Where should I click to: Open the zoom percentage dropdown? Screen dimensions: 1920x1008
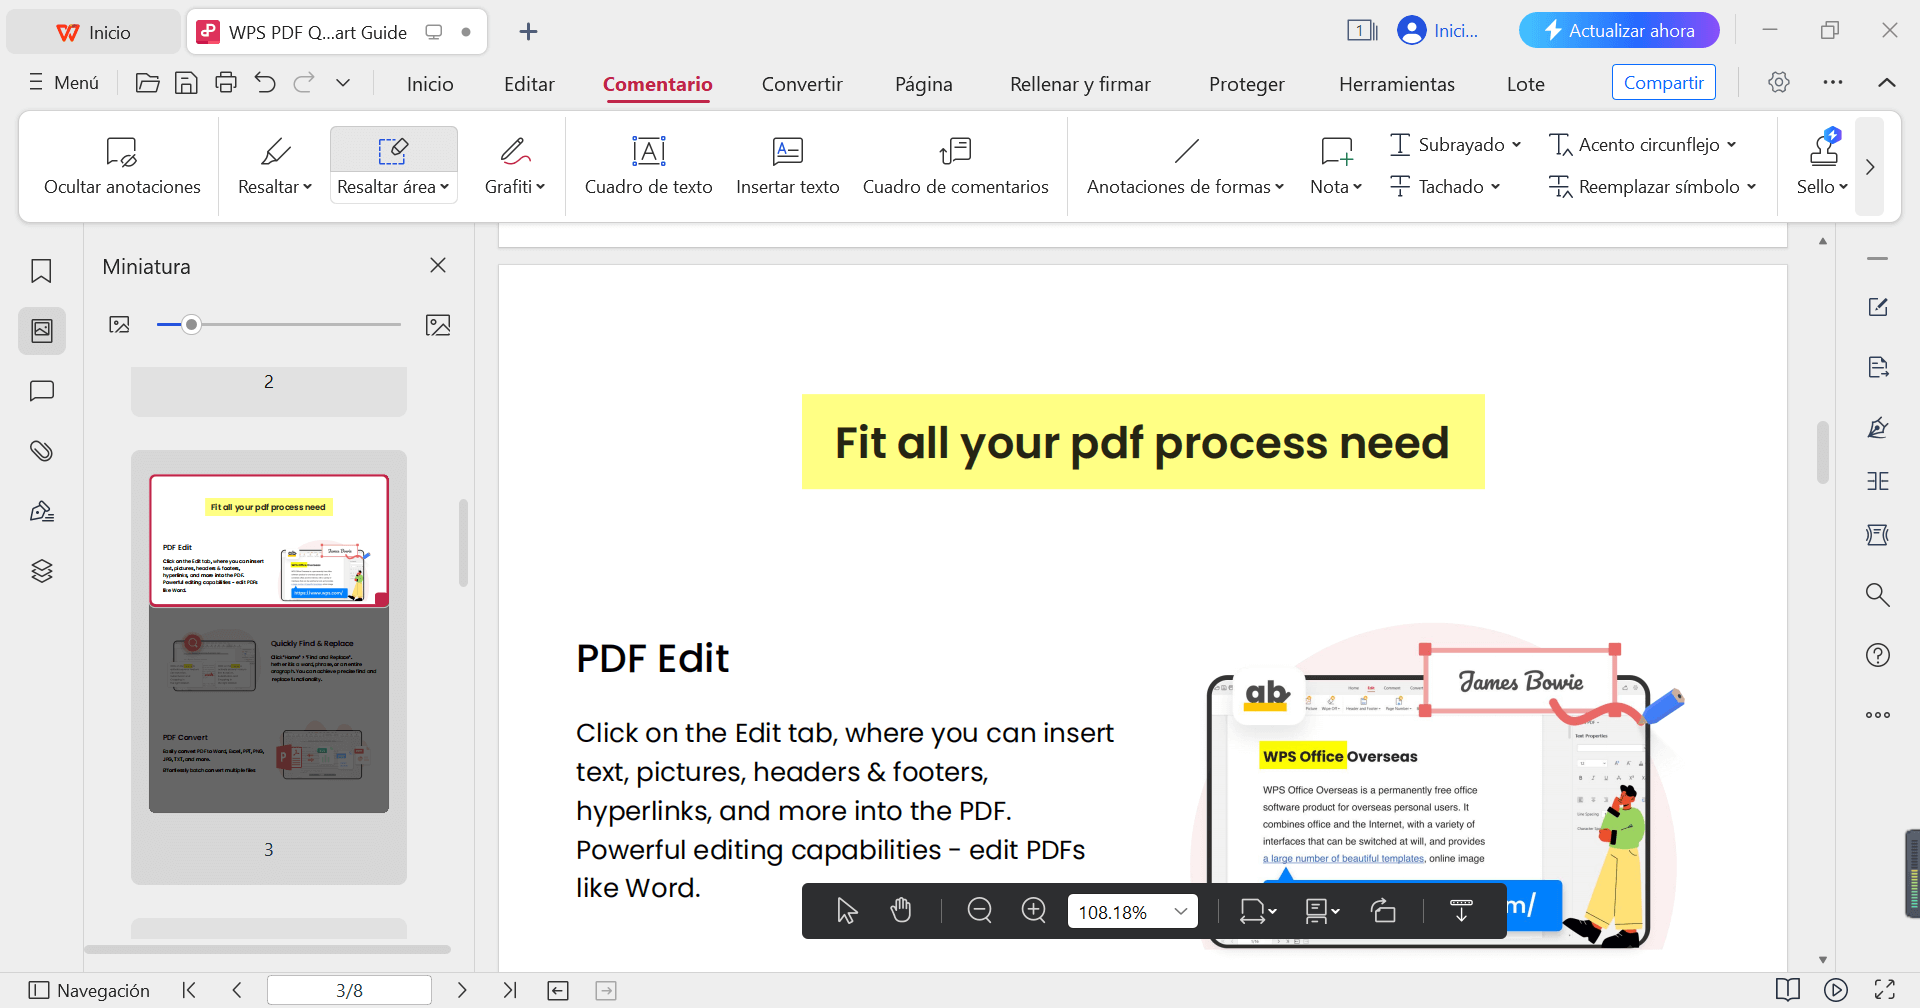pyautogui.click(x=1180, y=911)
